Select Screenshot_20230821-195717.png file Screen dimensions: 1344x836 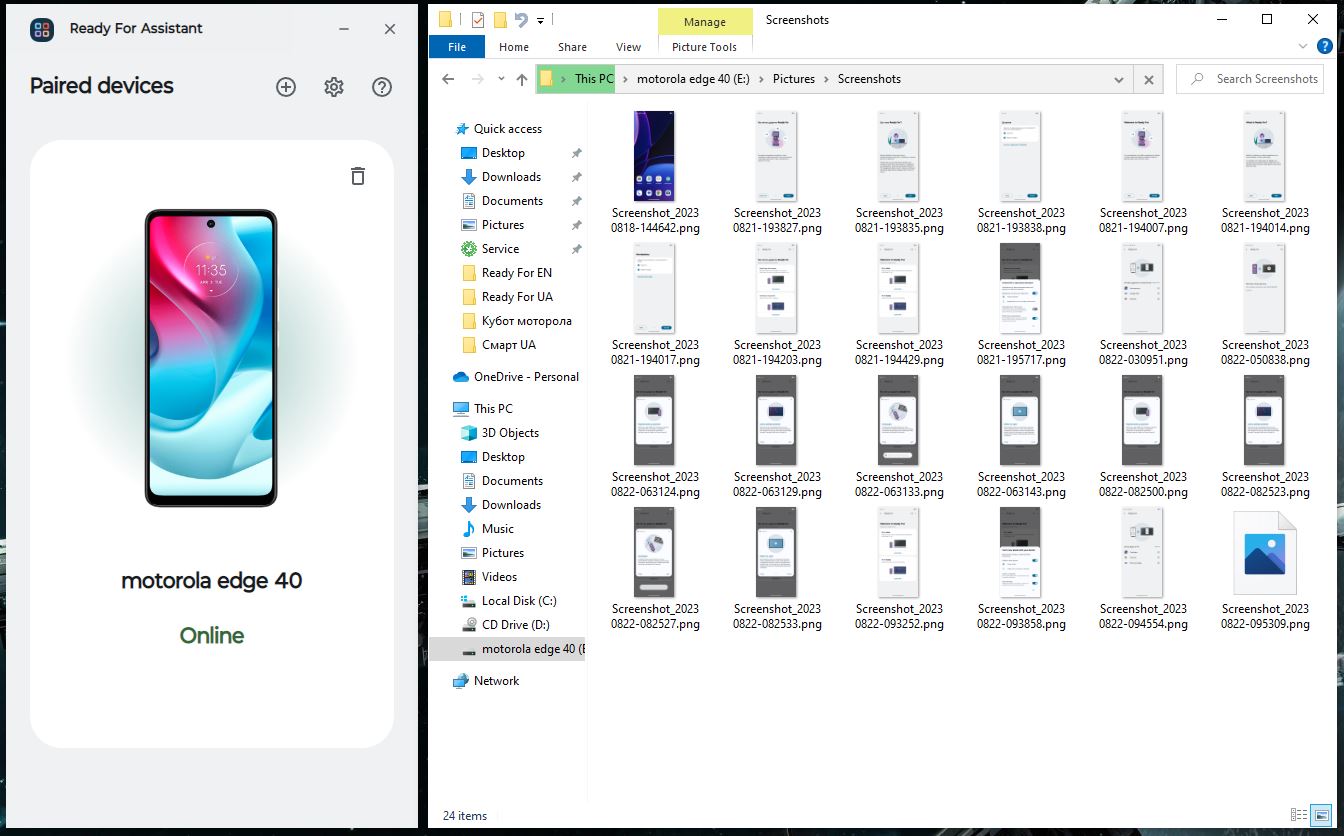click(1021, 305)
